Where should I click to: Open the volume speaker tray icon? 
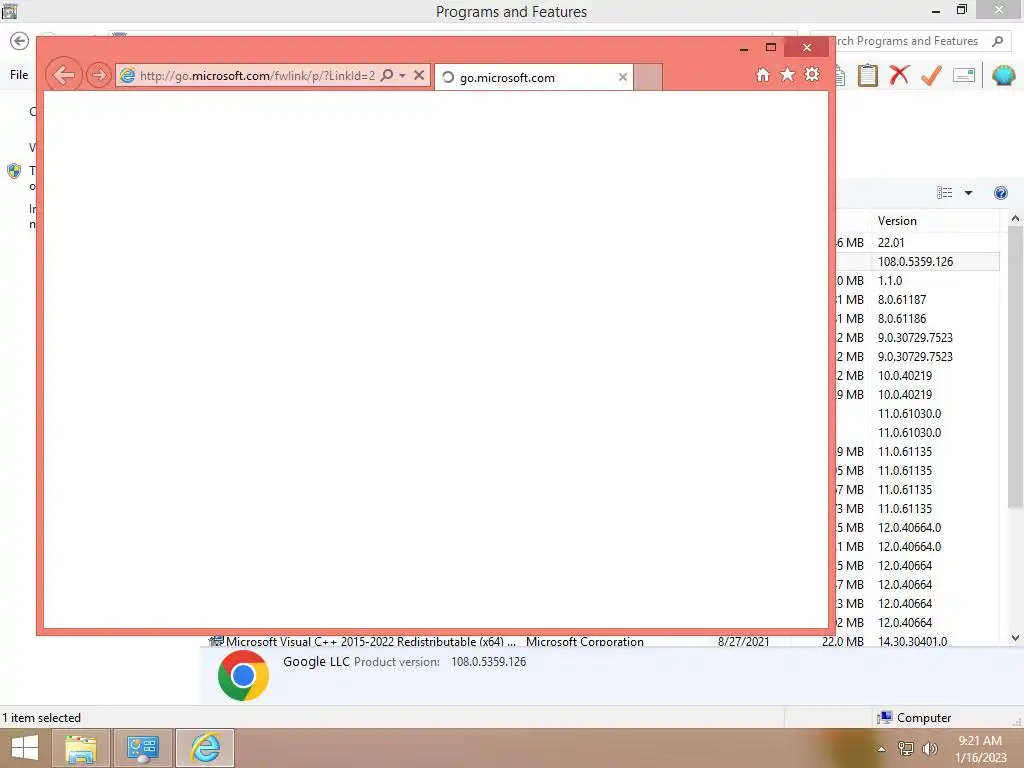pos(929,749)
